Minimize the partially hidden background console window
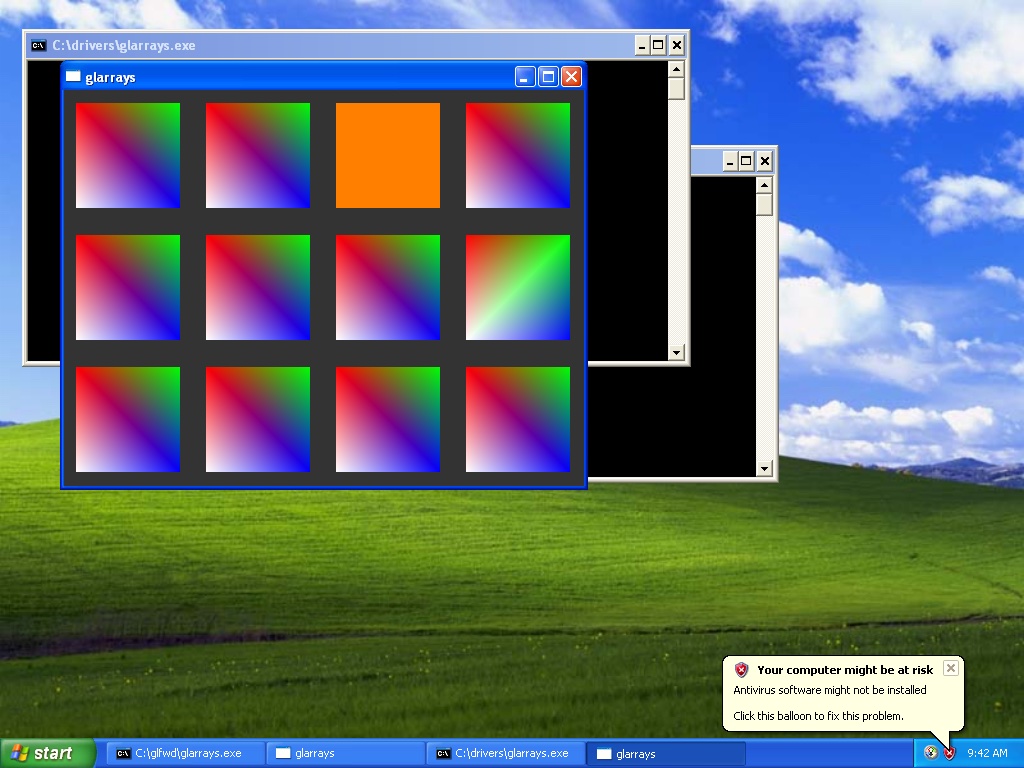 tap(730, 161)
